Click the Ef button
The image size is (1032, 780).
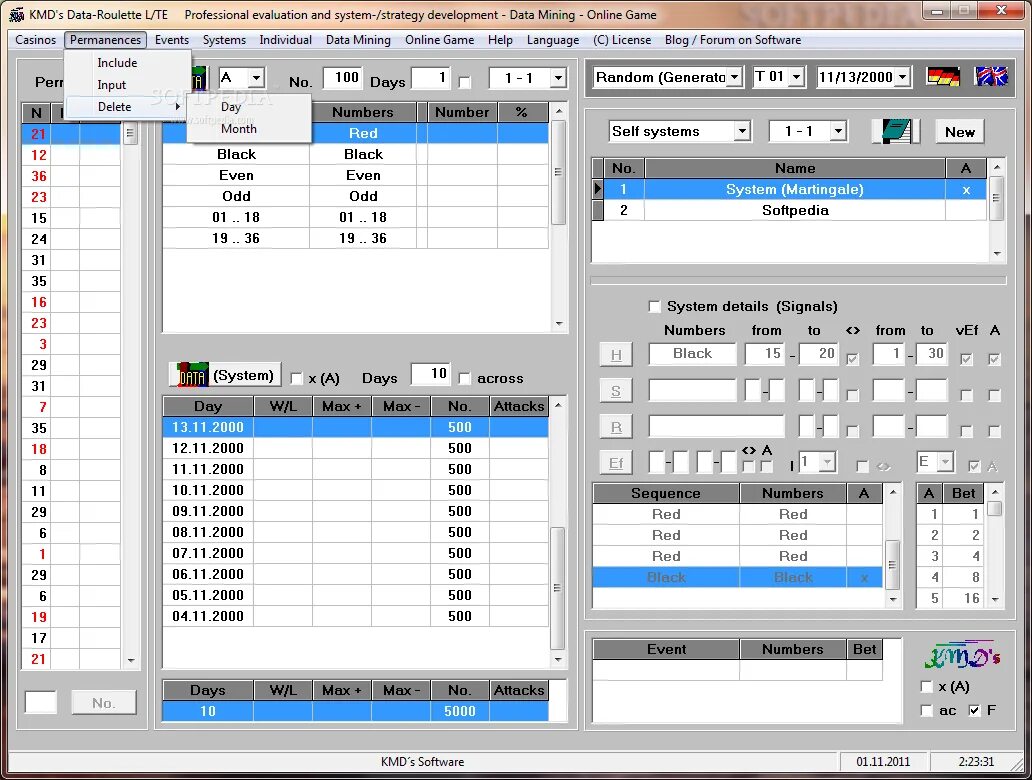pyautogui.click(x=616, y=462)
